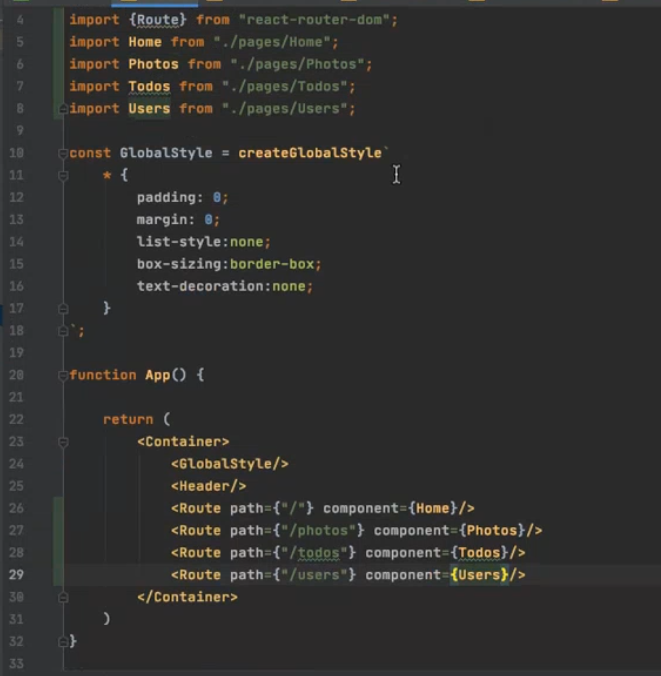Click the function end fold marker on line 32
The height and width of the screenshot is (676, 661).
point(63,642)
